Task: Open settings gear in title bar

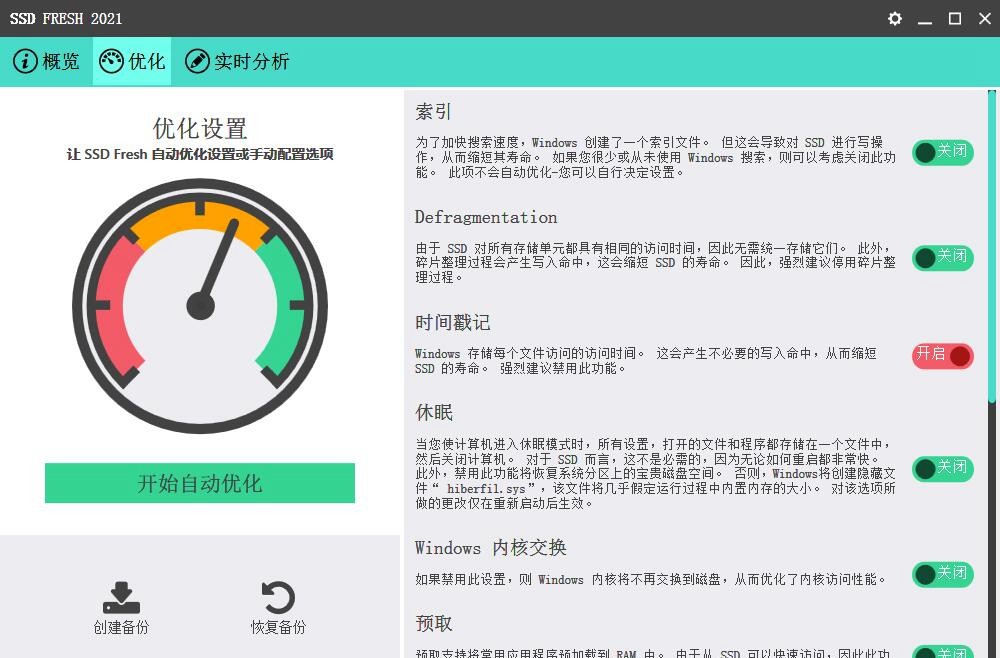Action: pos(895,18)
